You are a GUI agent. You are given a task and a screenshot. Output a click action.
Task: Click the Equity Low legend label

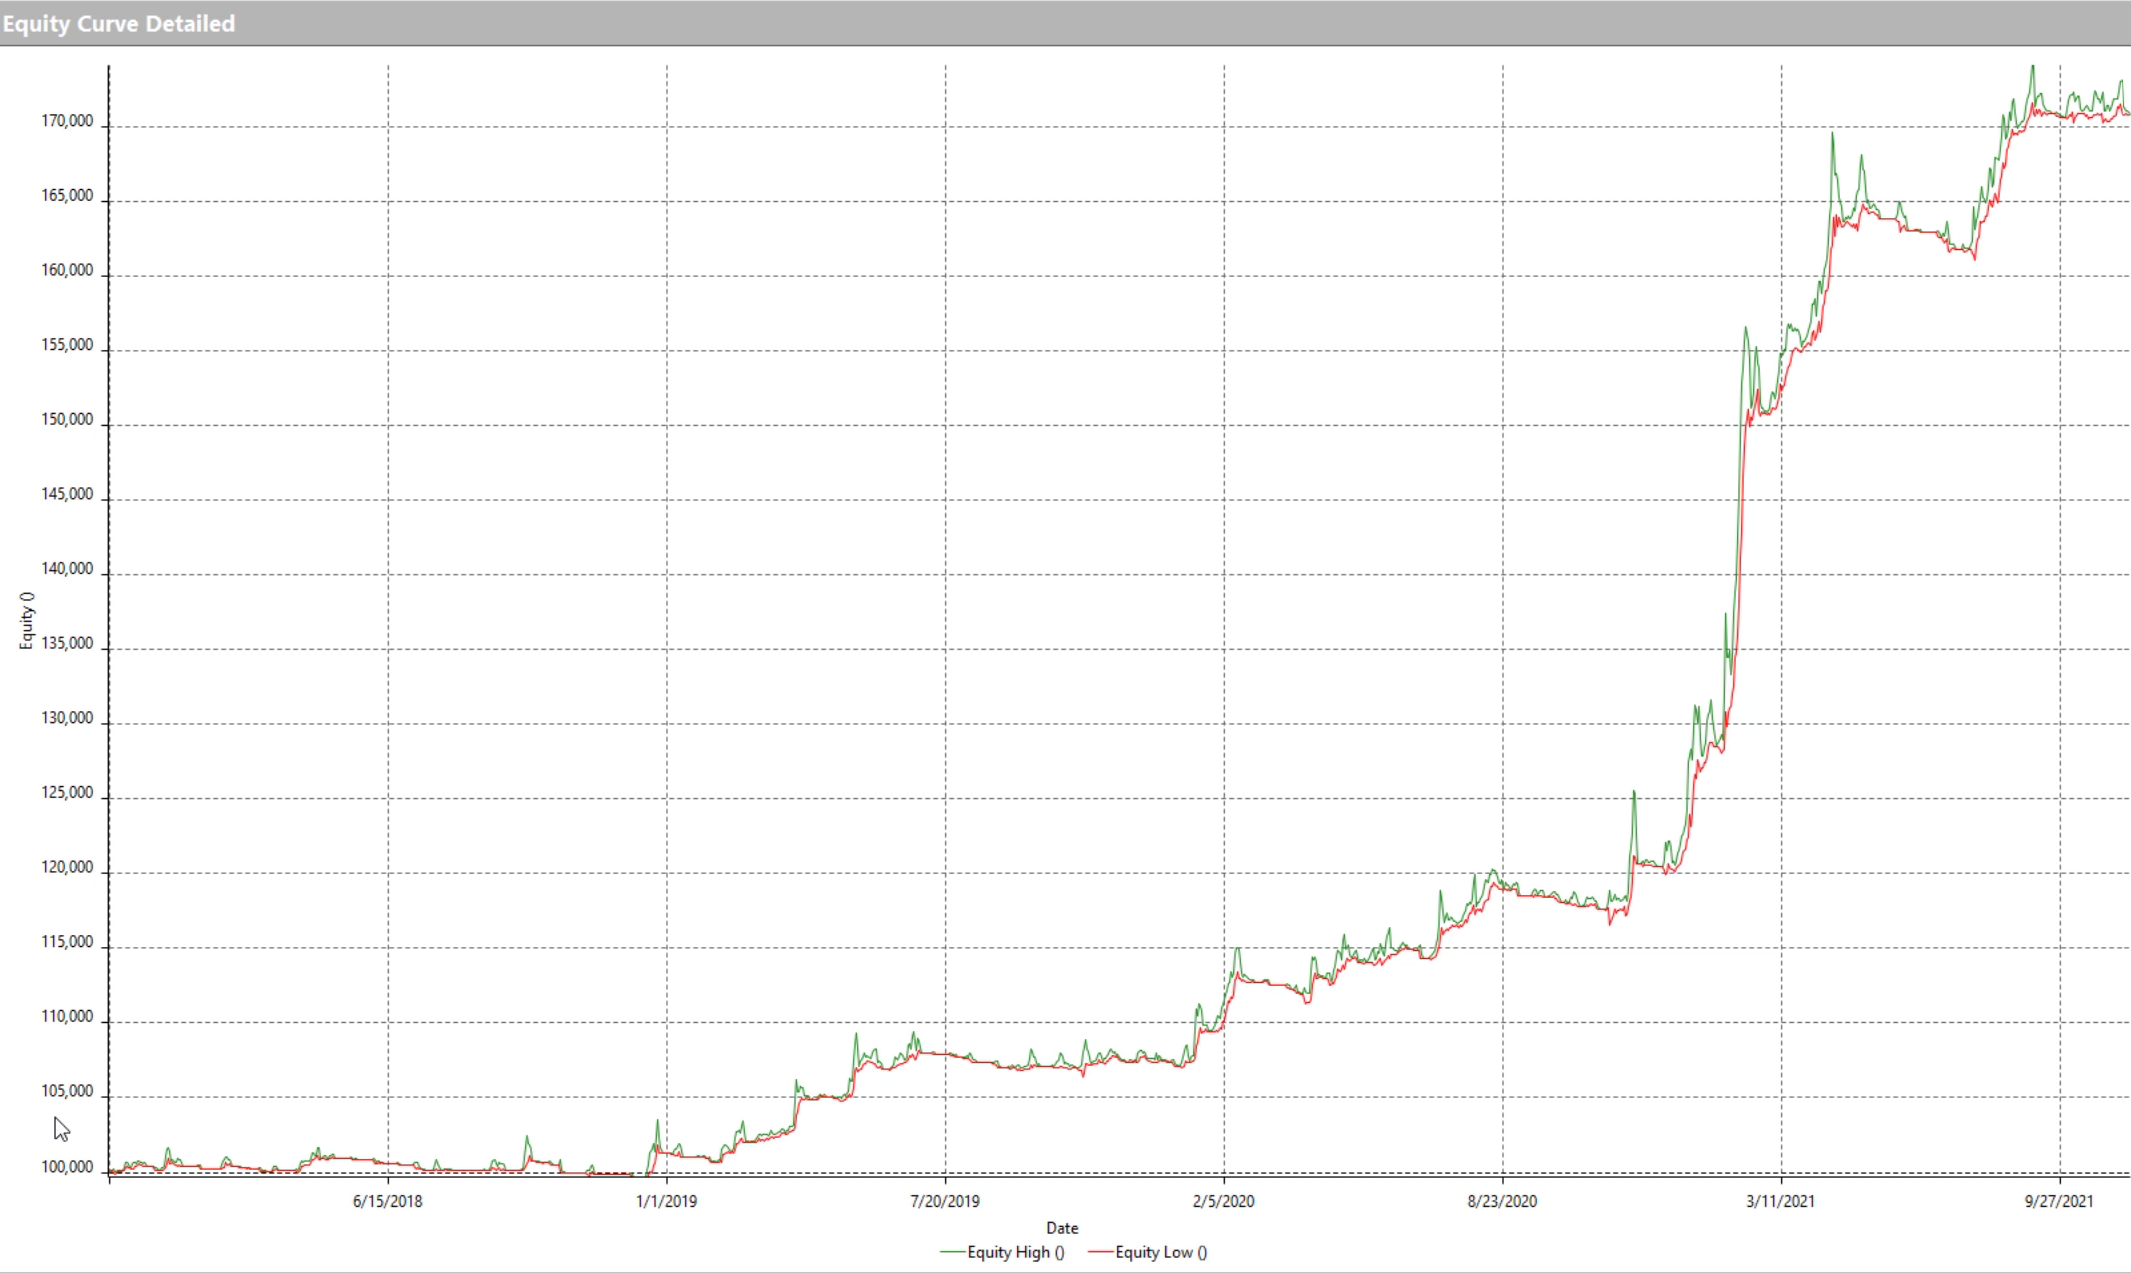tap(1161, 1252)
